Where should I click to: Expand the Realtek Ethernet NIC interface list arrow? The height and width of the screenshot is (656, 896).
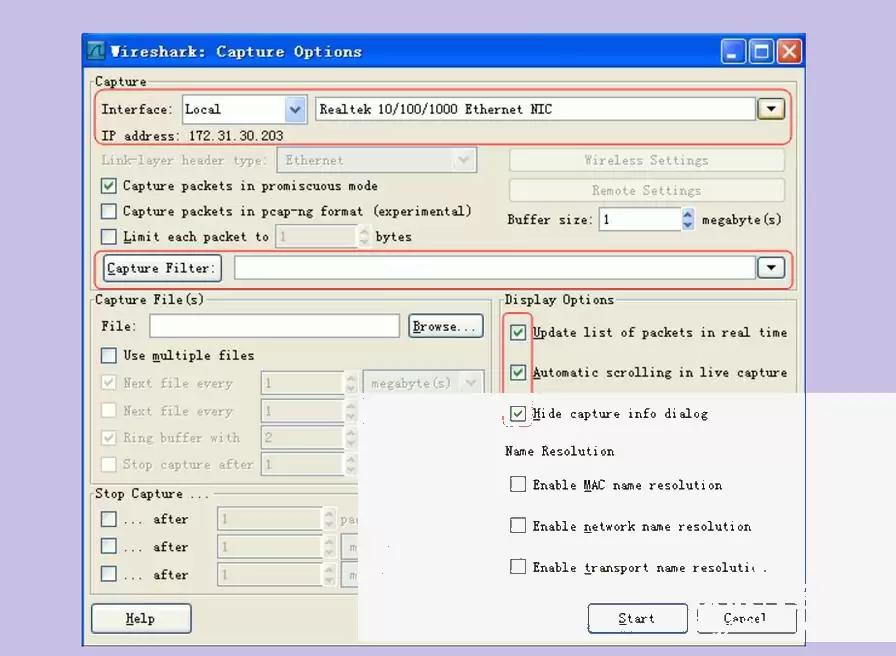[x=771, y=109]
